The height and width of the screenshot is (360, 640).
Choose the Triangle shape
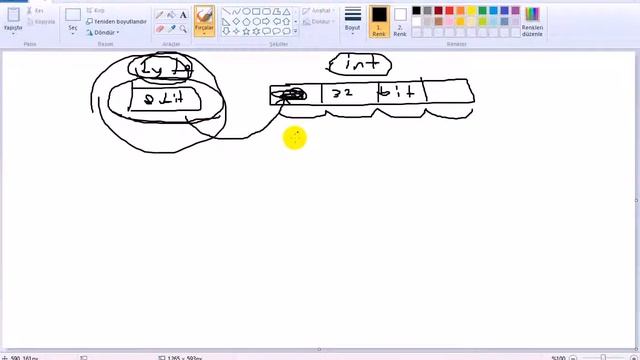[287, 12]
